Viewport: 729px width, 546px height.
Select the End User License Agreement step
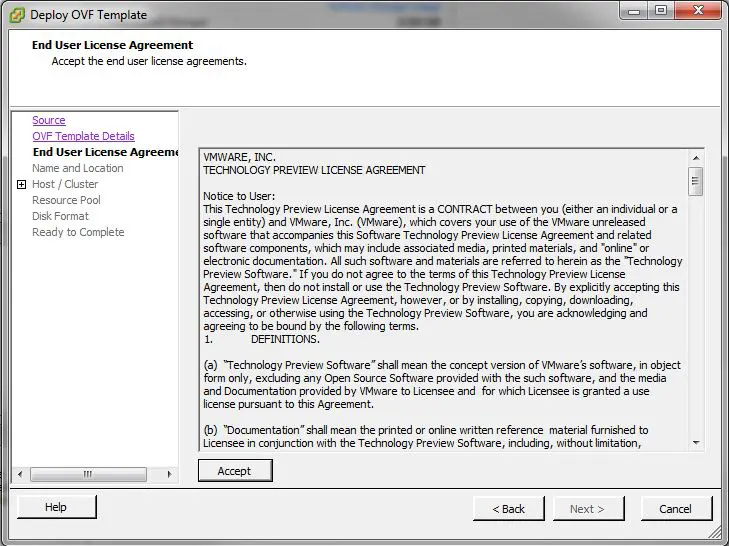click(105, 152)
